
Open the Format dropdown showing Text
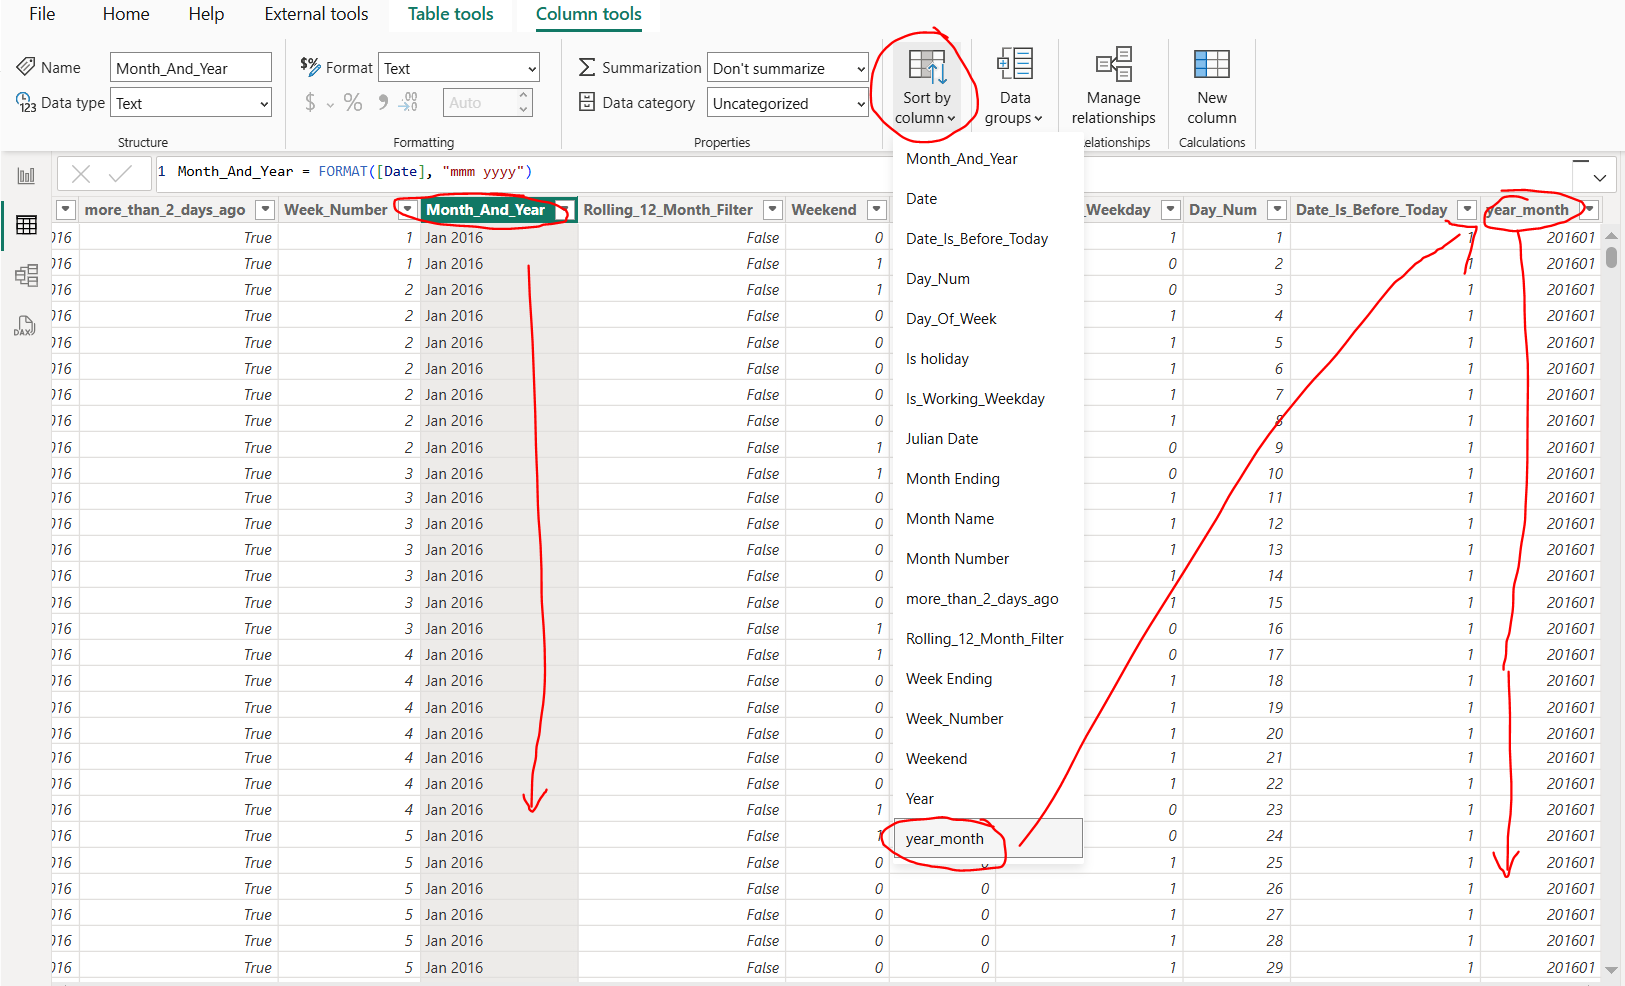pos(460,68)
